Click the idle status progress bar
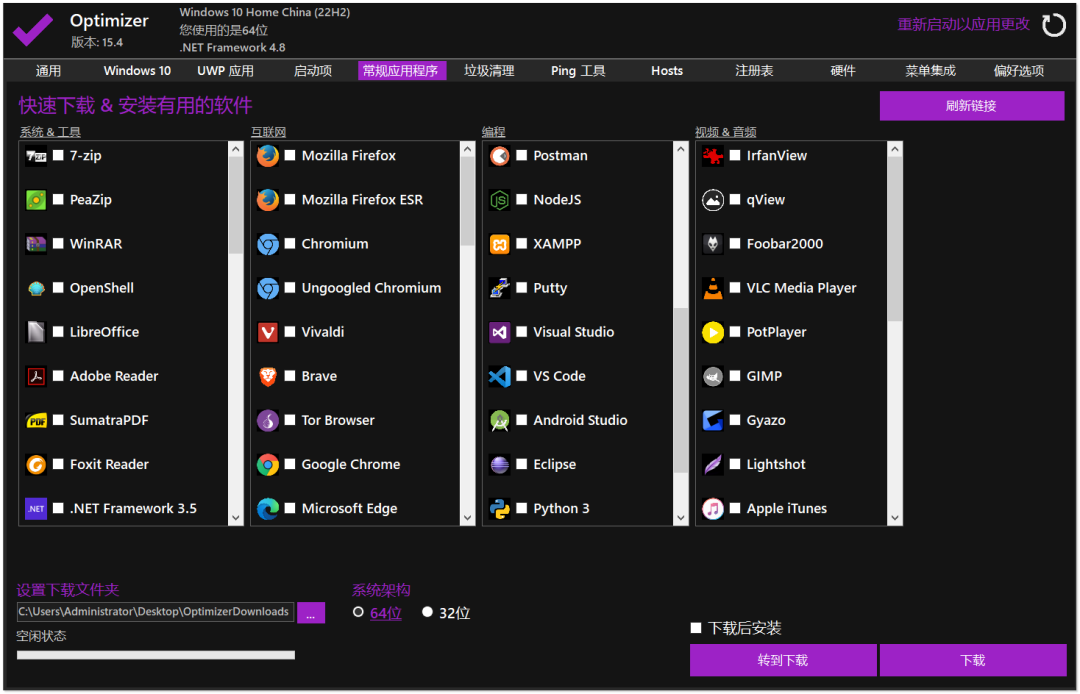Viewport: 1080px width, 694px height. 156,655
